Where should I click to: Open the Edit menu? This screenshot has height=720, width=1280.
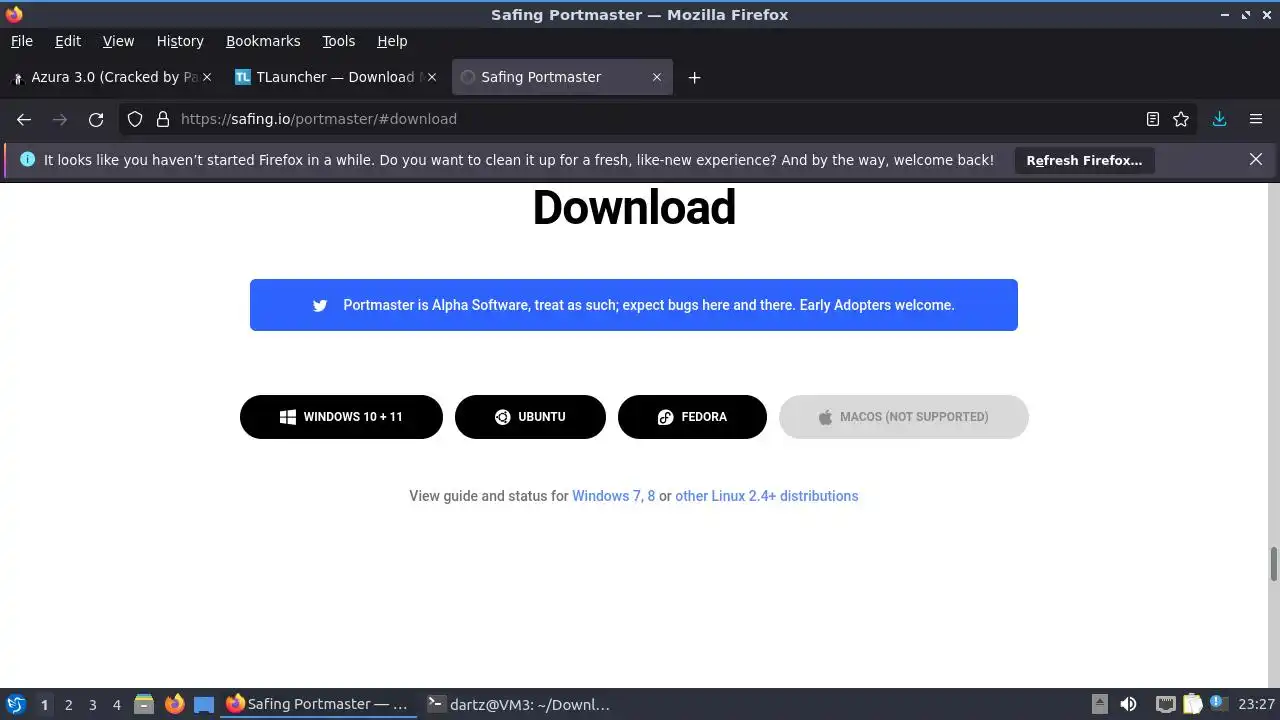coord(68,41)
